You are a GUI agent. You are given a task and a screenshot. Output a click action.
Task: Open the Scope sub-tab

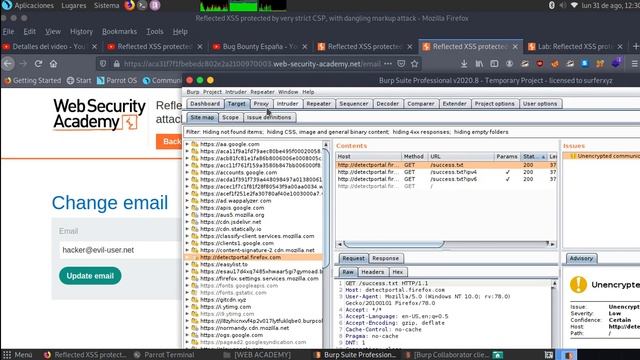(x=230, y=118)
